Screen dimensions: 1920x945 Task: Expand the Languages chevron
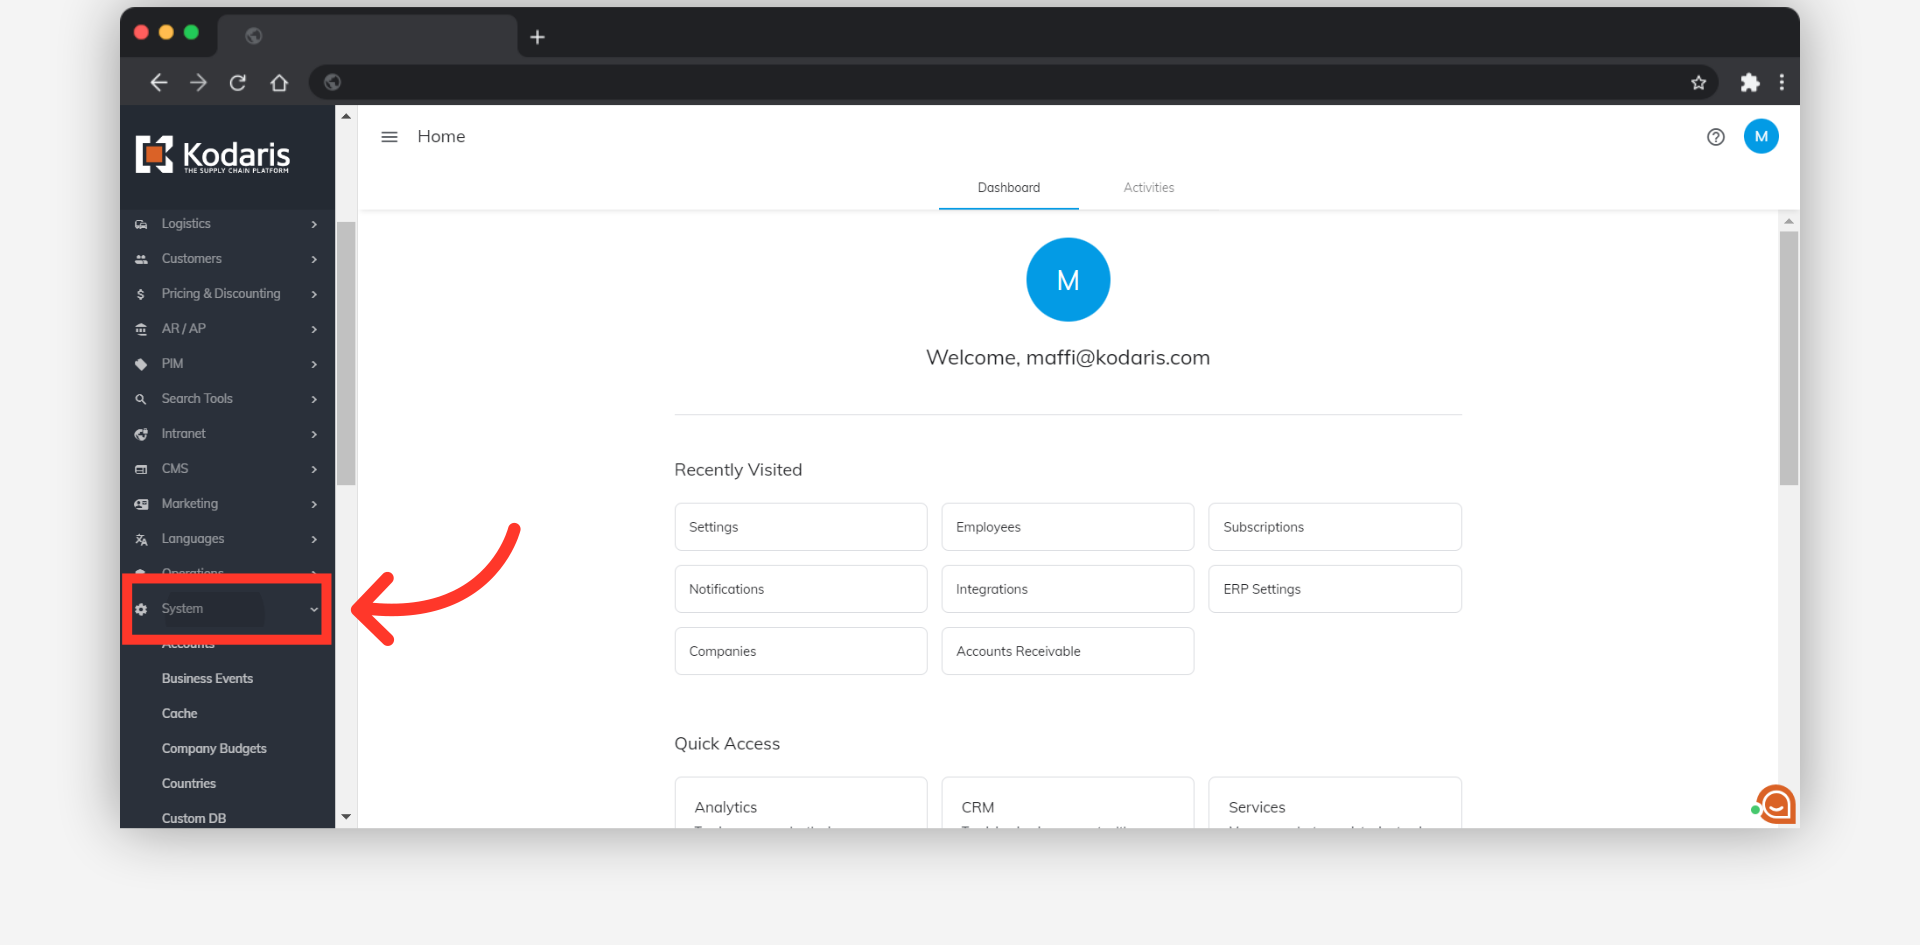click(314, 539)
